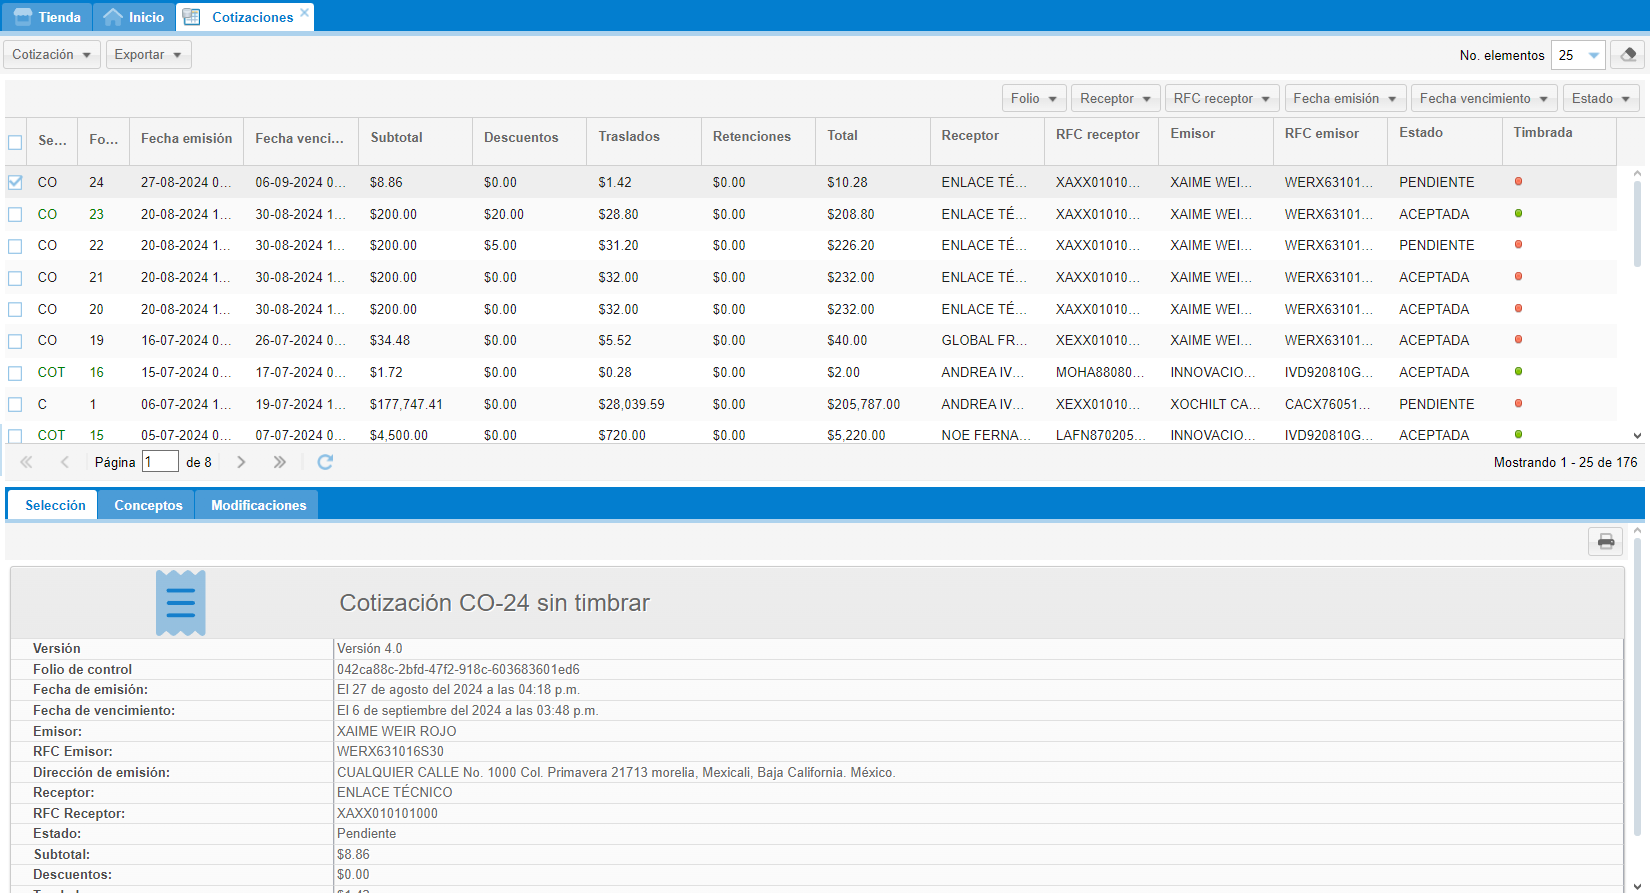Switch to the Conceptos tab
This screenshot has width=1650, height=893.
pyautogui.click(x=148, y=505)
